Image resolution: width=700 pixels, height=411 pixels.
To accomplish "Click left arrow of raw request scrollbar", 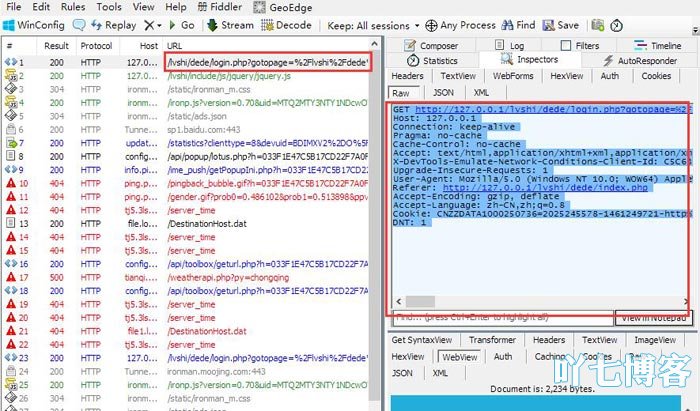I will click(x=399, y=301).
